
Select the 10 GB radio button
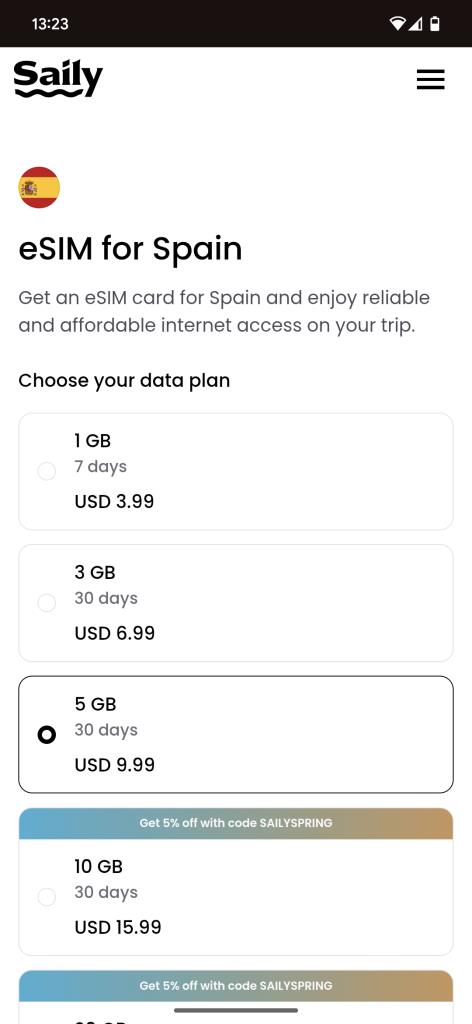46,897
